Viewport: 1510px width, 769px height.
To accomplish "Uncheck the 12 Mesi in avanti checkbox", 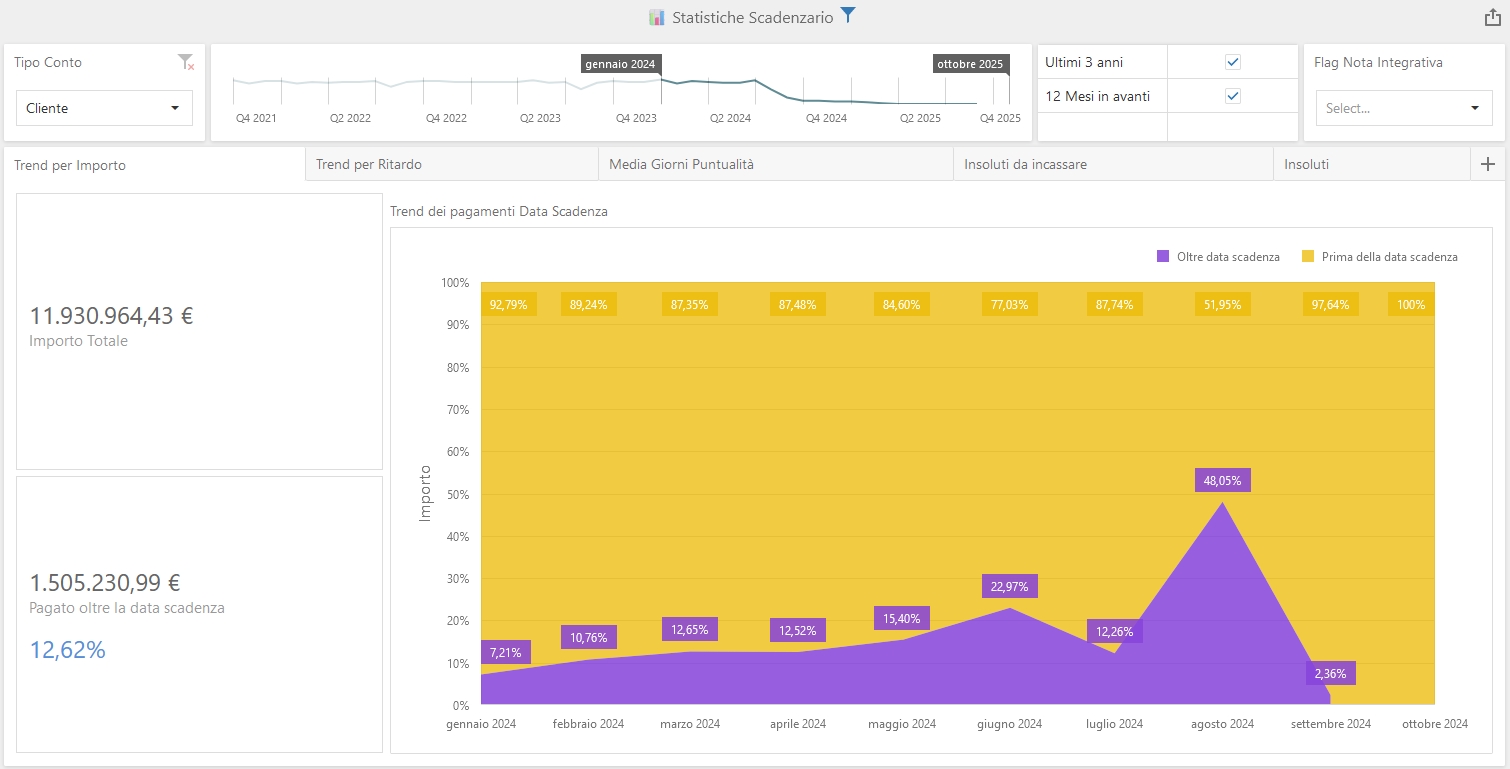I will (x=1233, y=96).
